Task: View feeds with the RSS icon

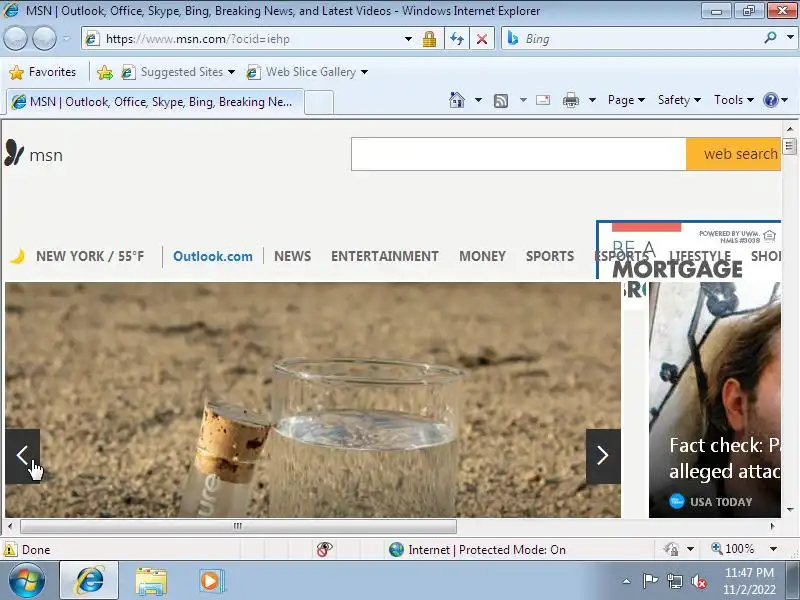Action: (x=501, y=101)
